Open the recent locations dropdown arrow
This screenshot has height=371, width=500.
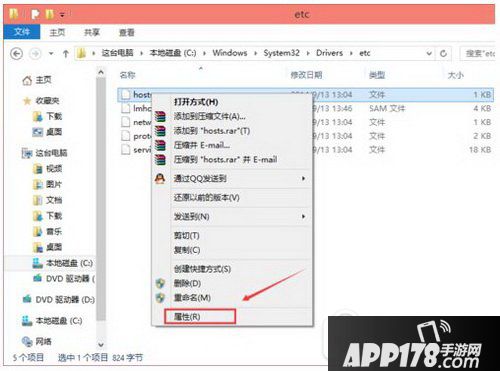click(51, 53)
